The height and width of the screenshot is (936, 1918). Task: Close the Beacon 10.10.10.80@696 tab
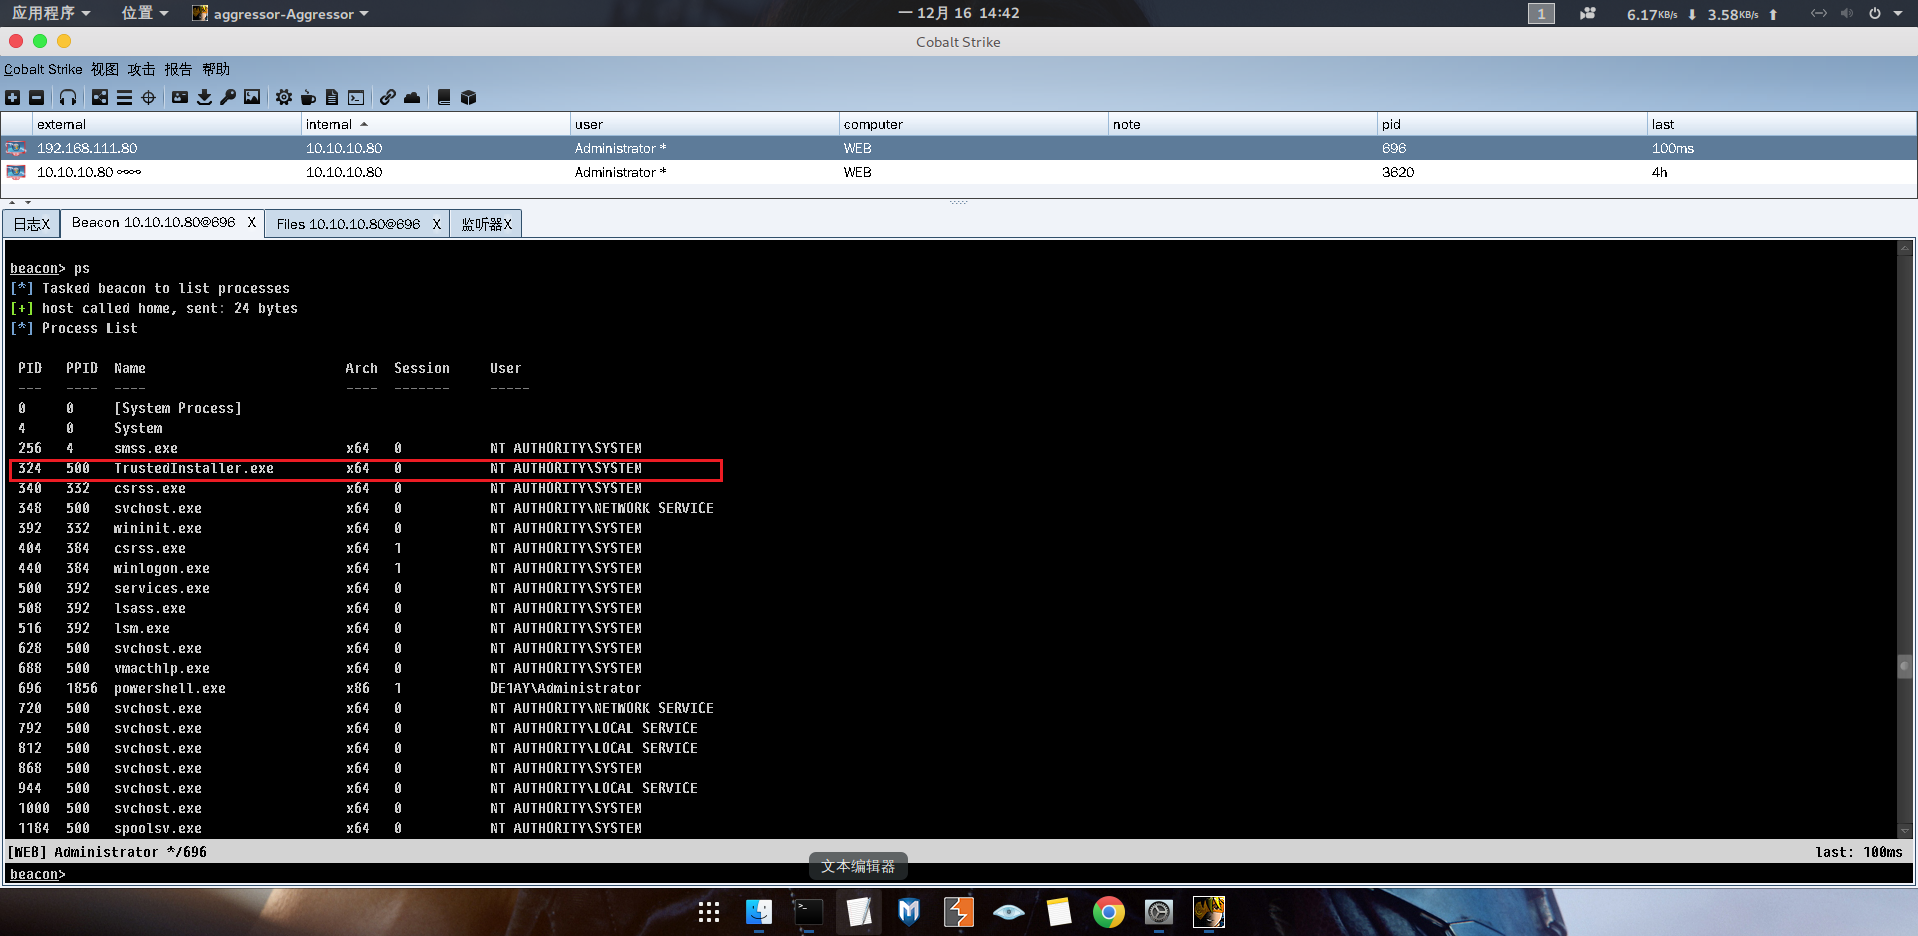pos(252,222)
